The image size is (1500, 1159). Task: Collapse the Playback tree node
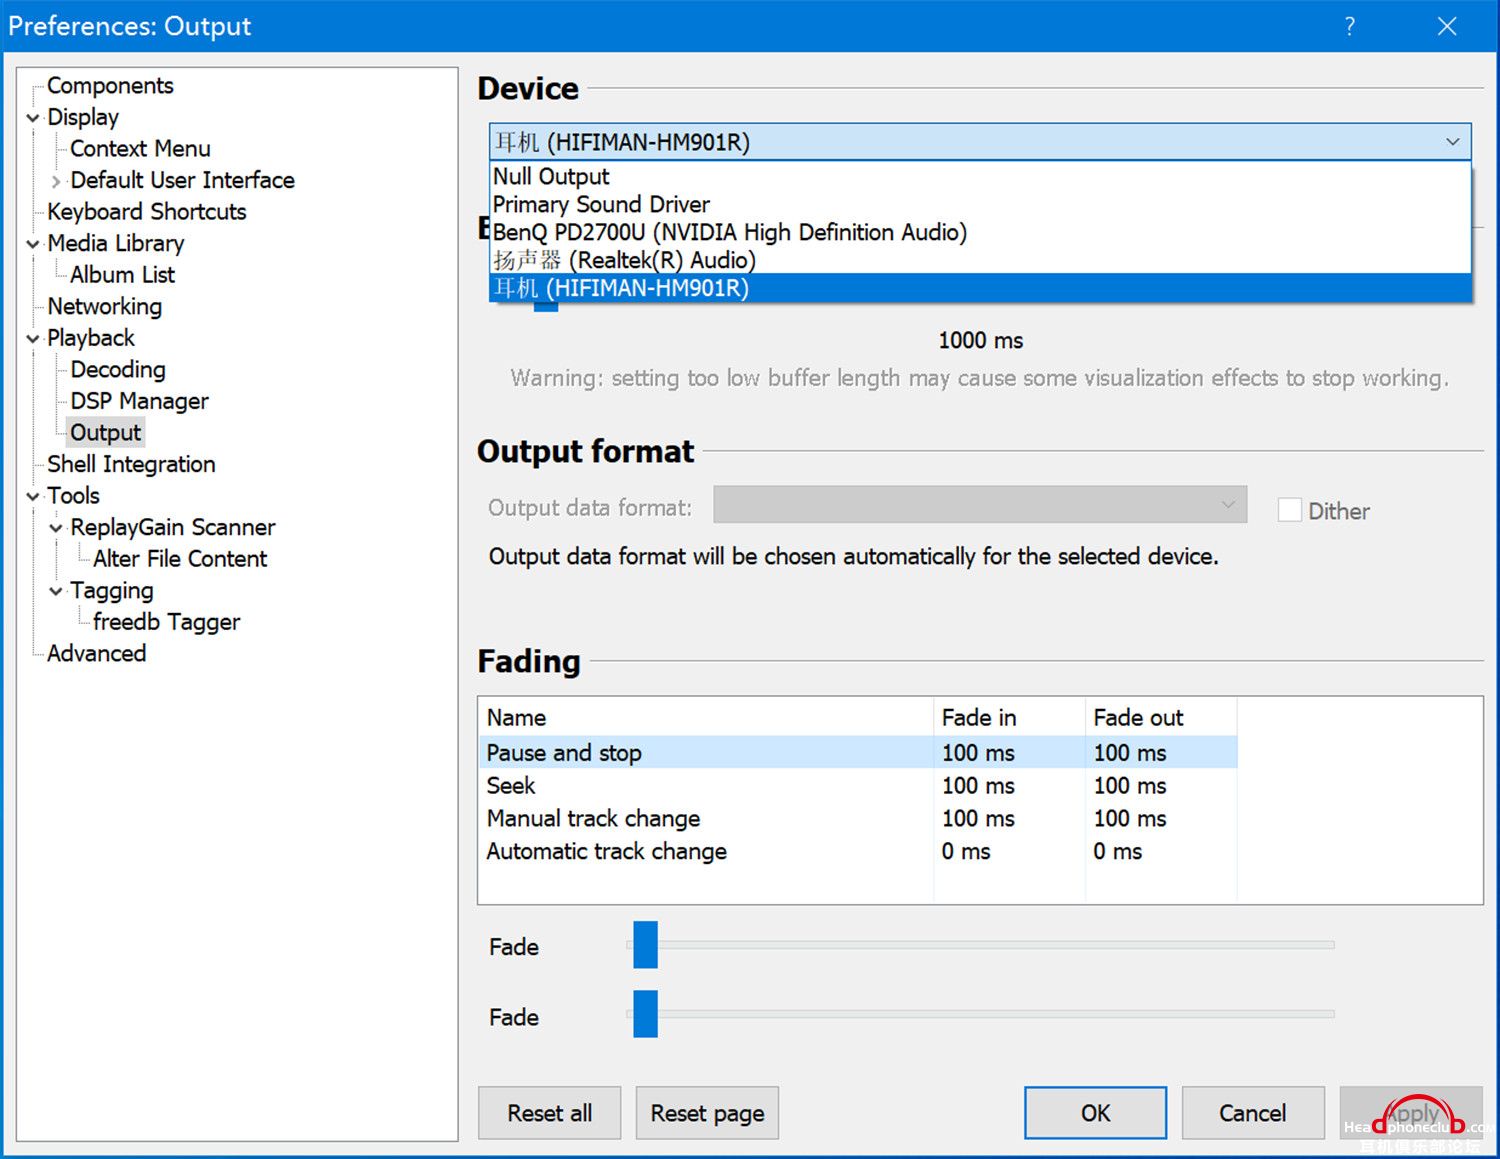[x=33, y=339]
